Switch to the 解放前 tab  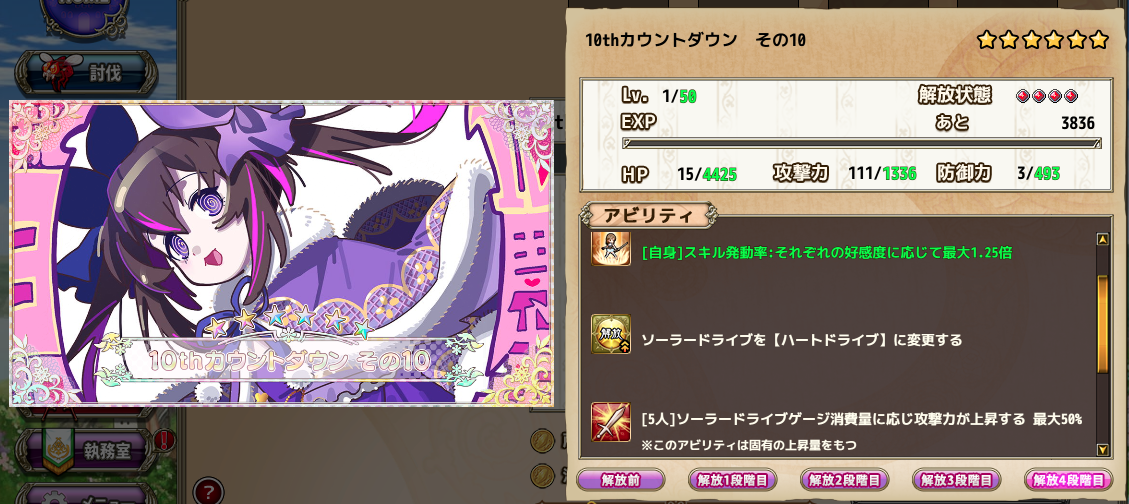click(x=620, y=480)
